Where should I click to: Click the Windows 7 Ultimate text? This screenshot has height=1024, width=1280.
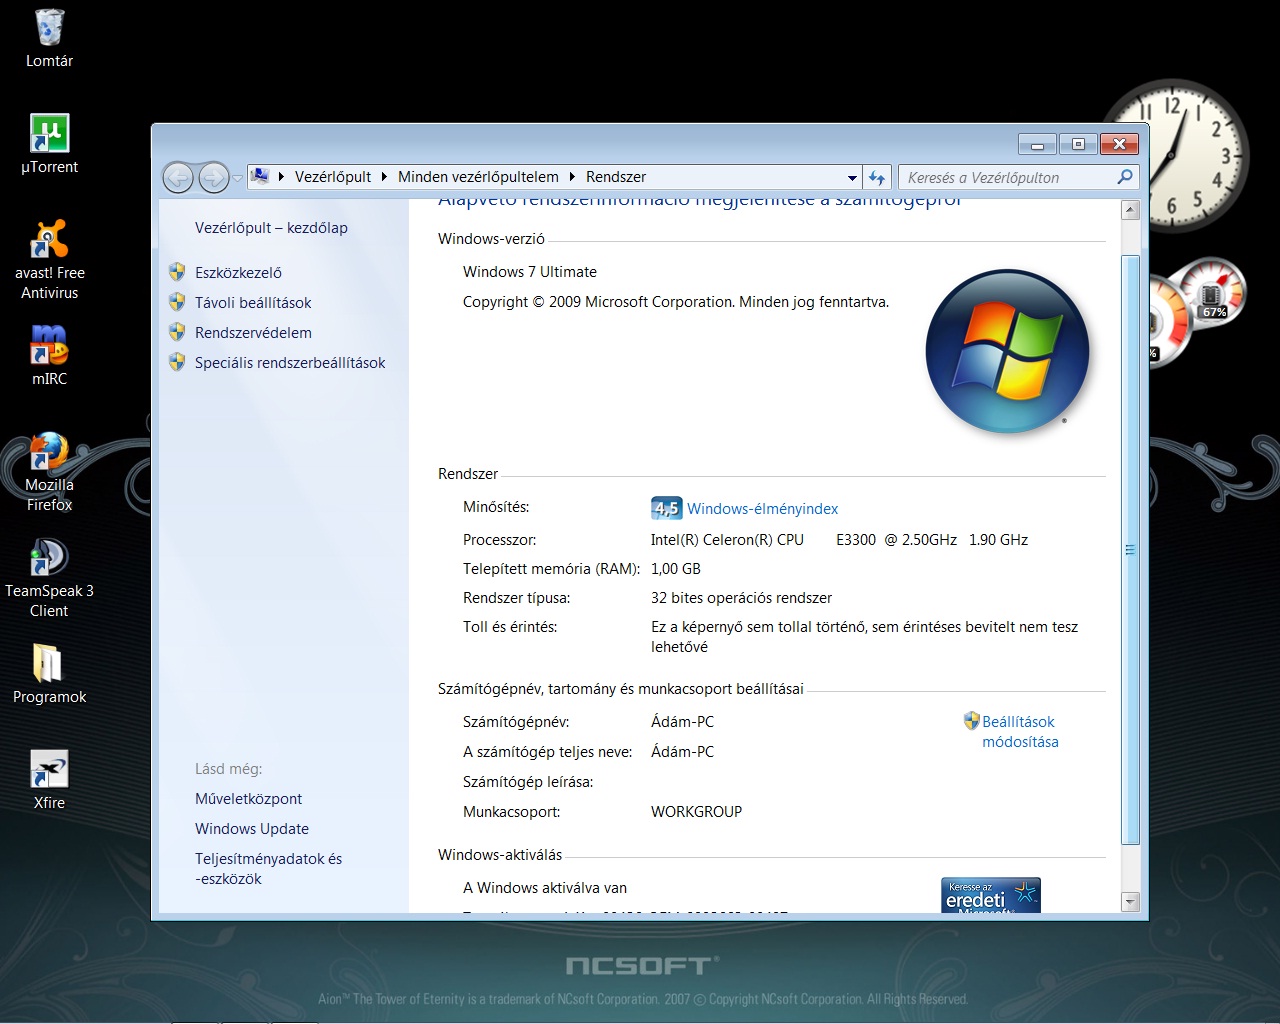point(530,272)
